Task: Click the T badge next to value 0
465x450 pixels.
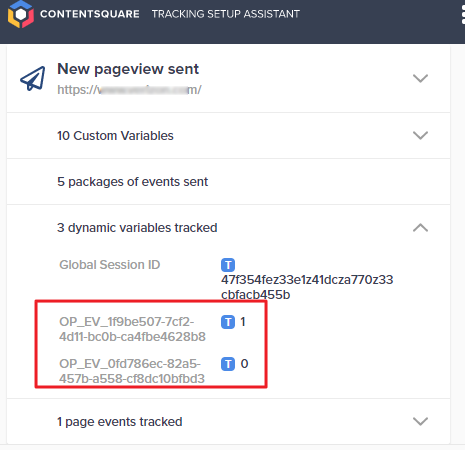Action: pos(228,364)
